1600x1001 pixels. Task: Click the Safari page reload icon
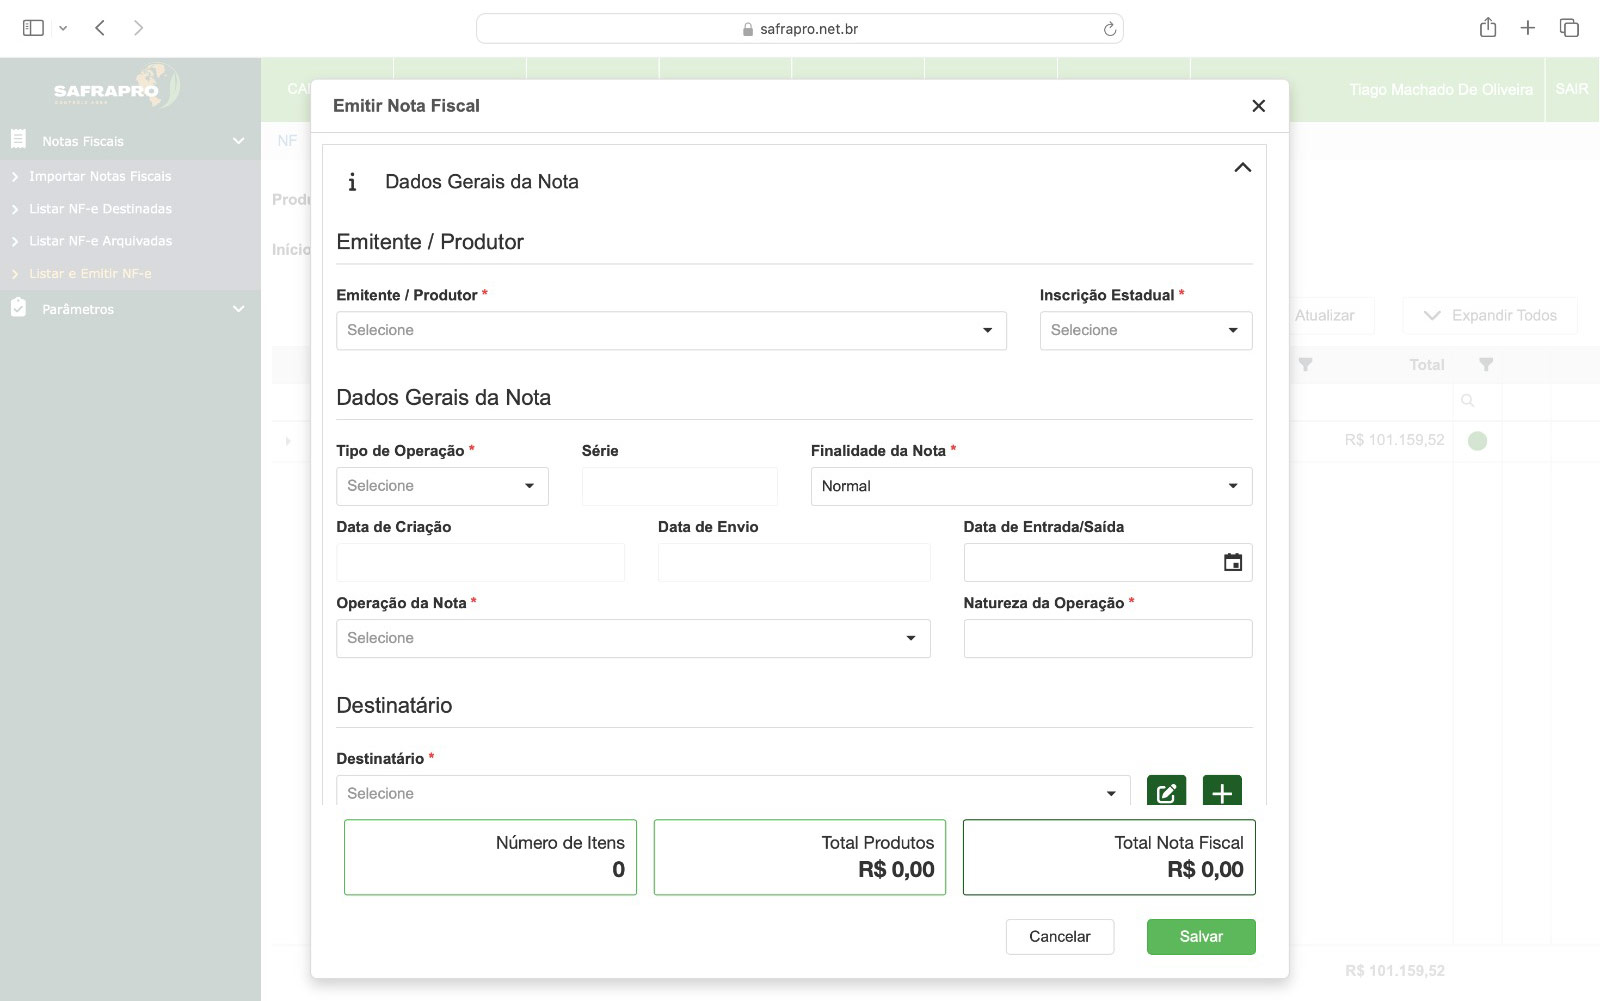click(1109, 29)
